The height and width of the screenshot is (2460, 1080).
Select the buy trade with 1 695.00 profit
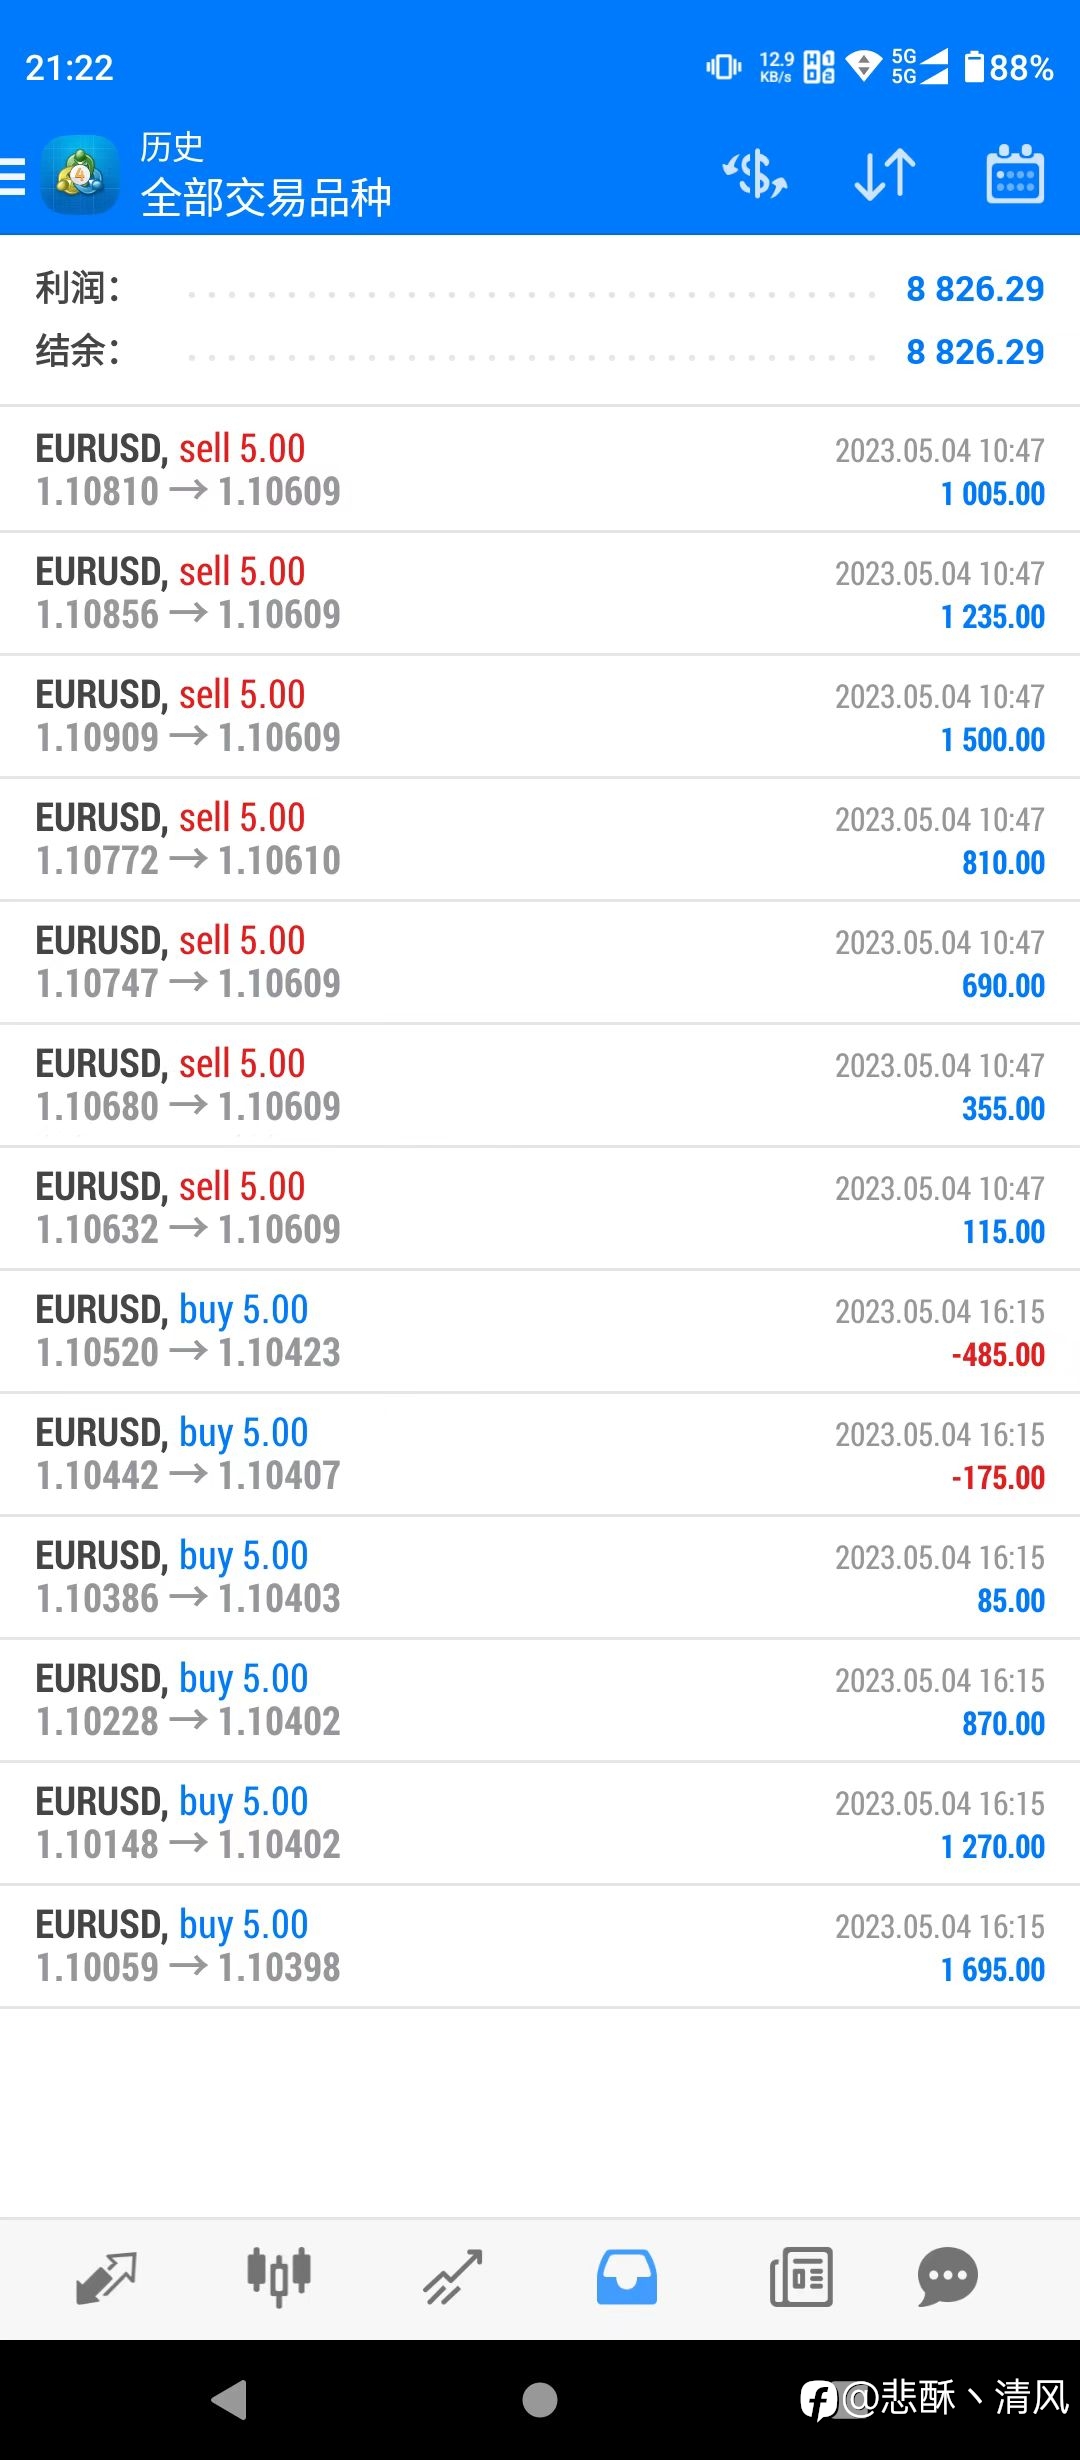pos(540,1946)
